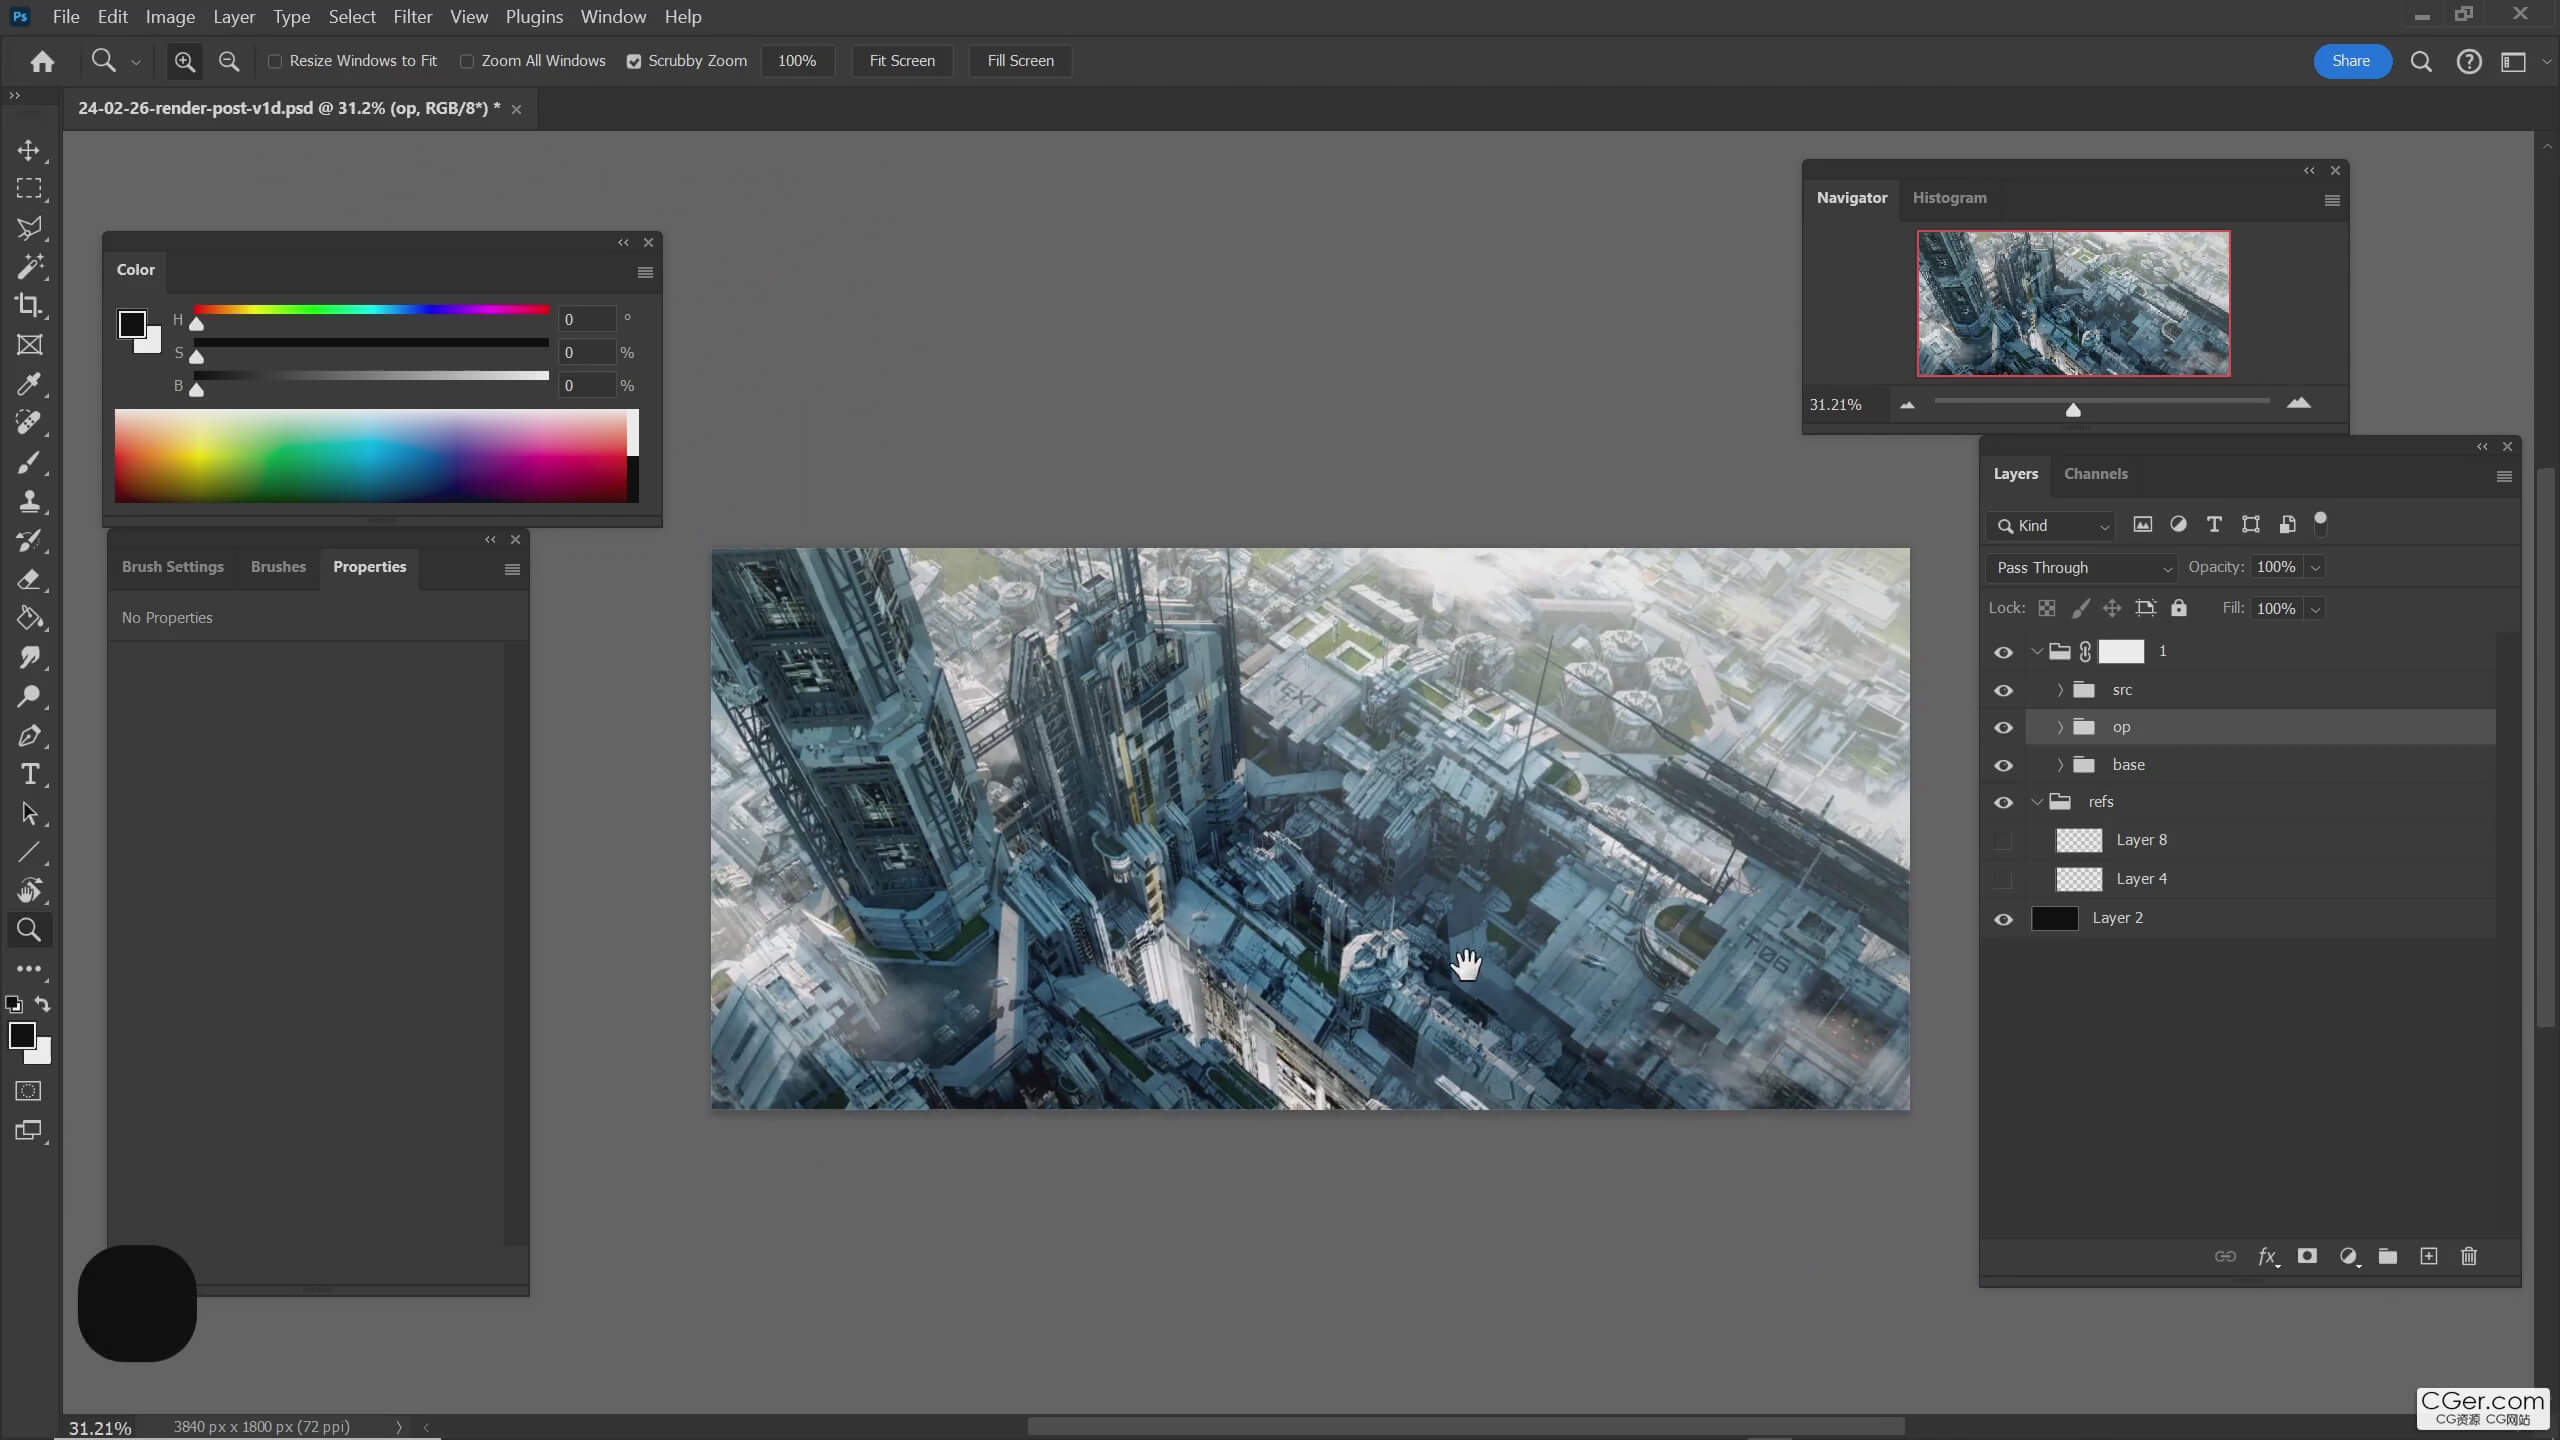Select the Move tool
Viewport: 2560px width, 1440px height.
click(x=29, y=150)
